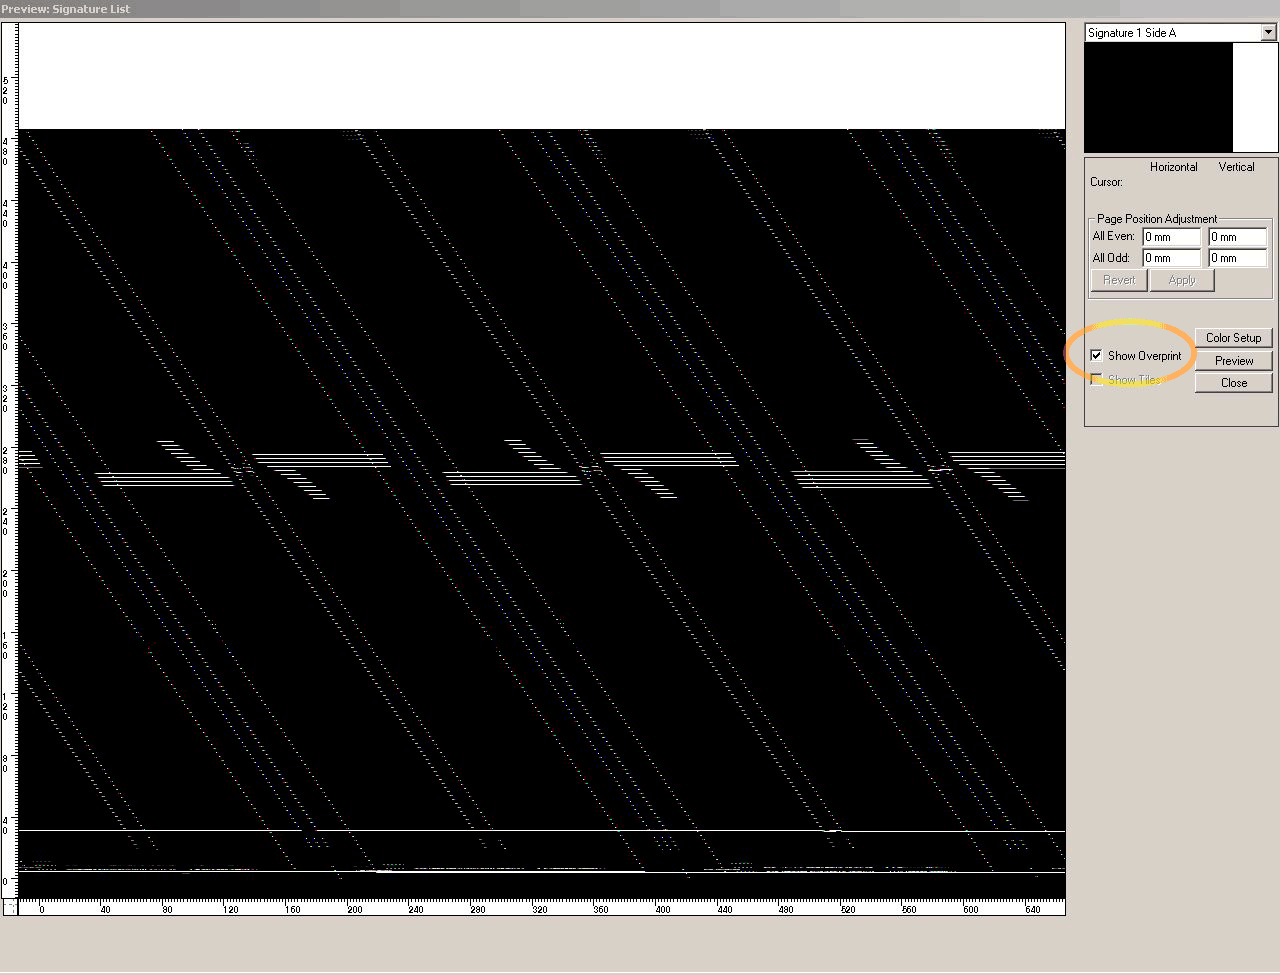Apply the page position adjustment
This screenshot has width=1280, height=975.
pyautogui.click(x=1181, y=280)
